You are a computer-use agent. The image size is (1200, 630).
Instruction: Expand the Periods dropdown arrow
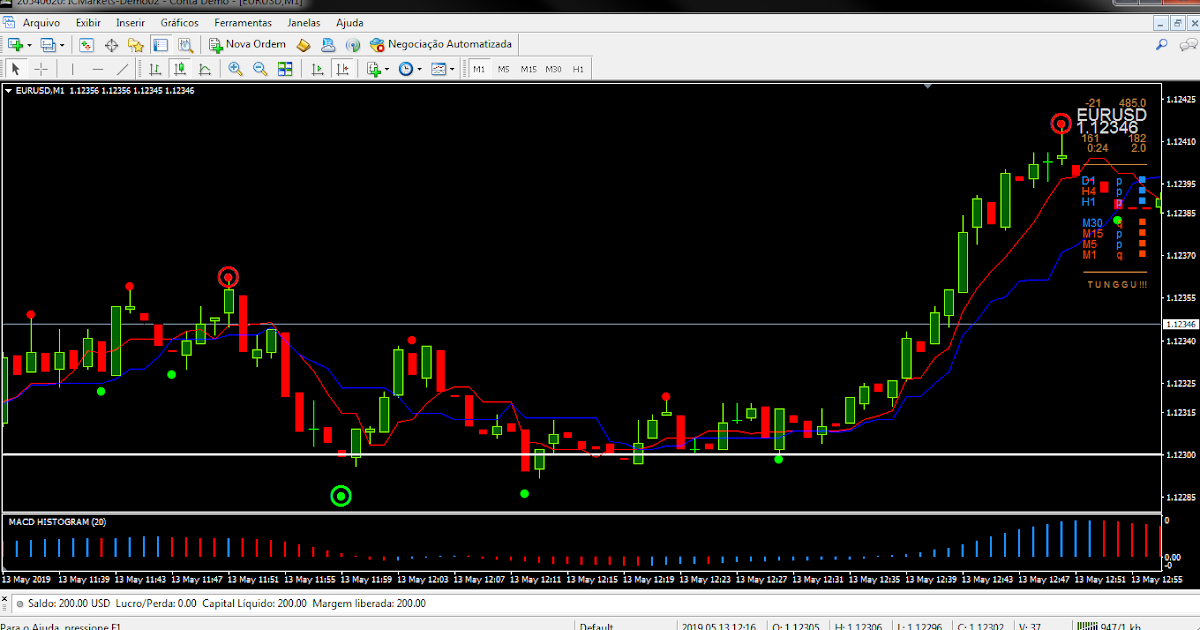(419, 70)
